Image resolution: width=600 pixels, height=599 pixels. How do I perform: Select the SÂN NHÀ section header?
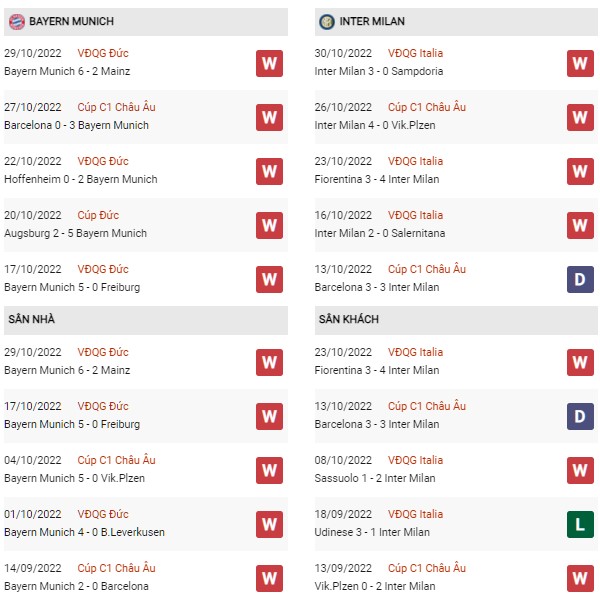point(146,320)
